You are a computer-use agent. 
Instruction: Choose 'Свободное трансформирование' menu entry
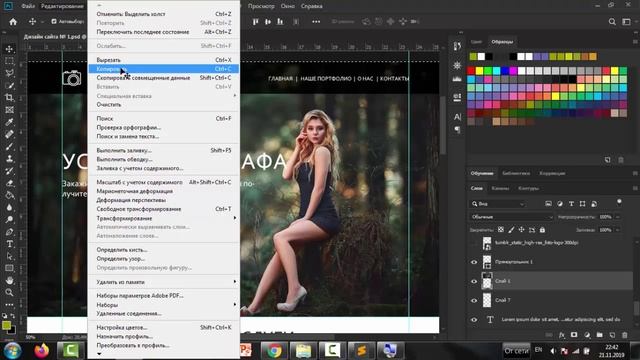pyautogui.click(x=164, y=209)
